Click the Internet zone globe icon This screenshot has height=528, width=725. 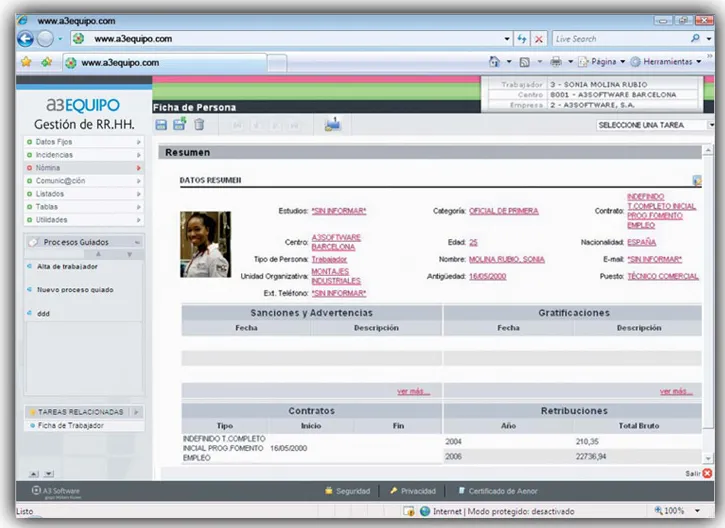pyautogui.click(x=425, y=511)
